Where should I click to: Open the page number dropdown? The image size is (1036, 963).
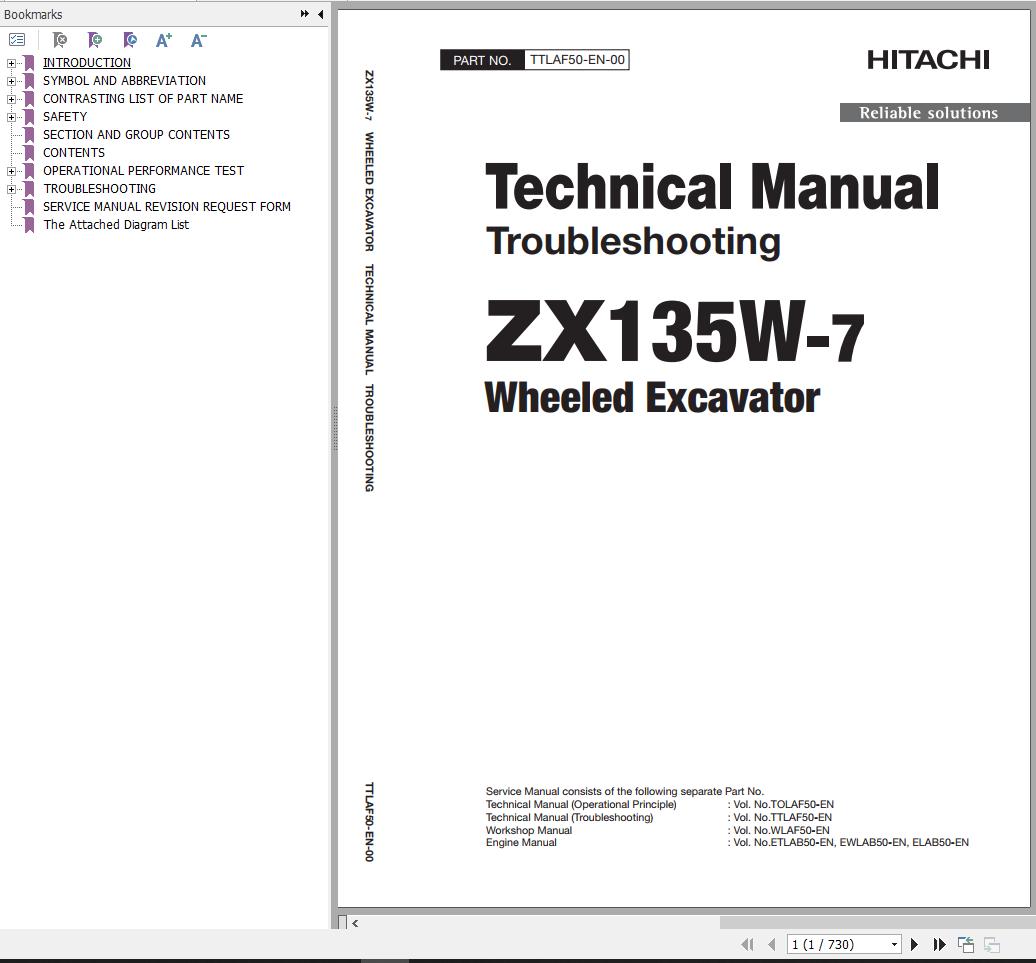pyautogui.click(x=894, y=945)
